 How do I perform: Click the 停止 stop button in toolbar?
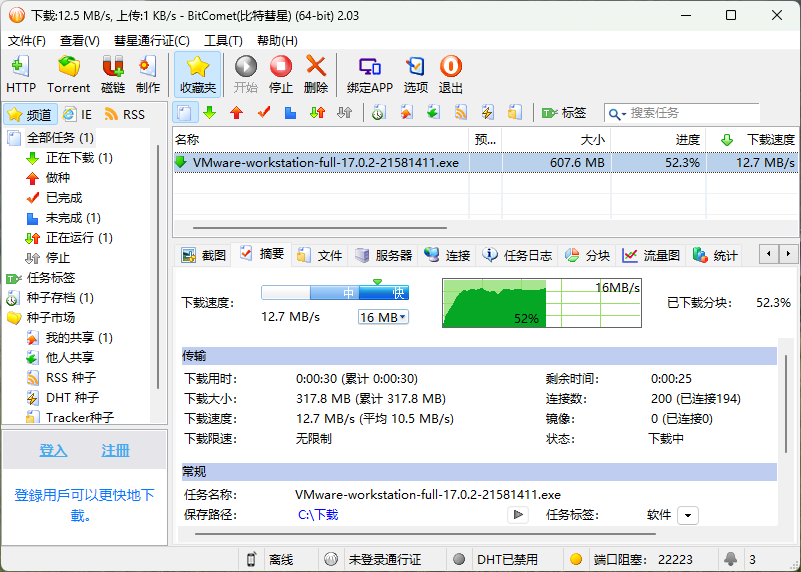point(280,74)
